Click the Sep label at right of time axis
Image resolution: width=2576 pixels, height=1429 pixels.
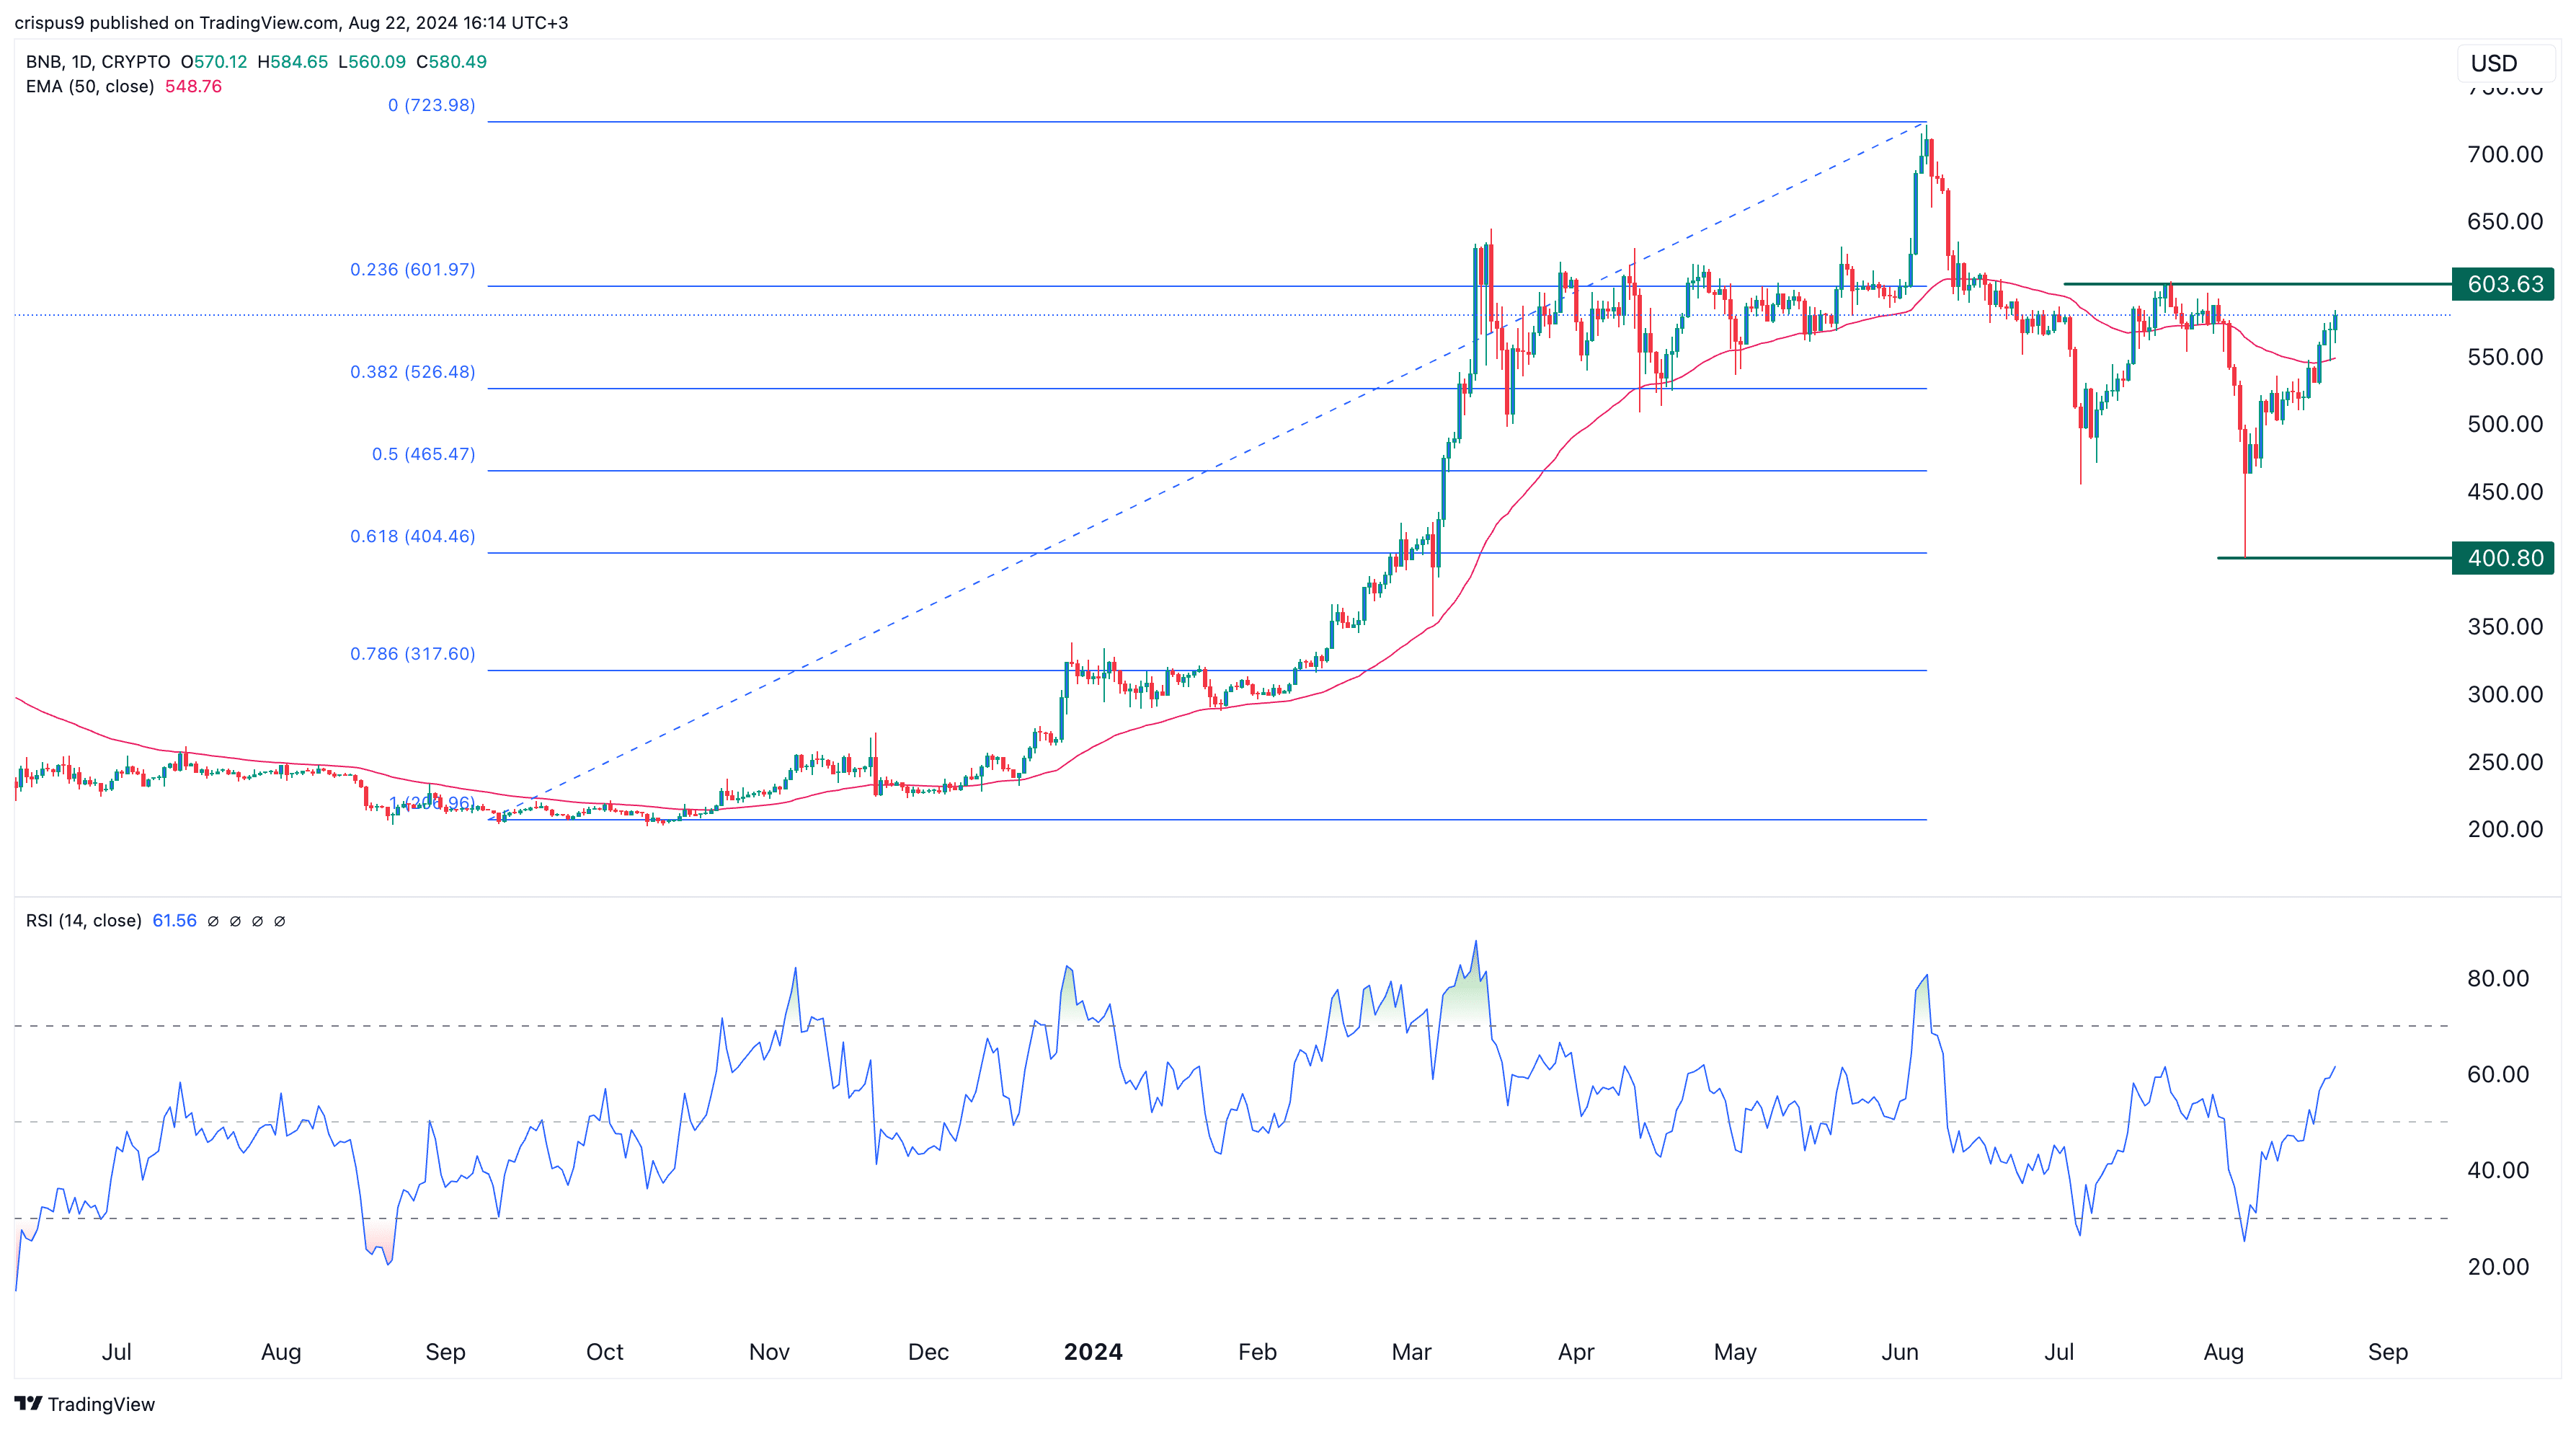click(x=2387, y=1352)
